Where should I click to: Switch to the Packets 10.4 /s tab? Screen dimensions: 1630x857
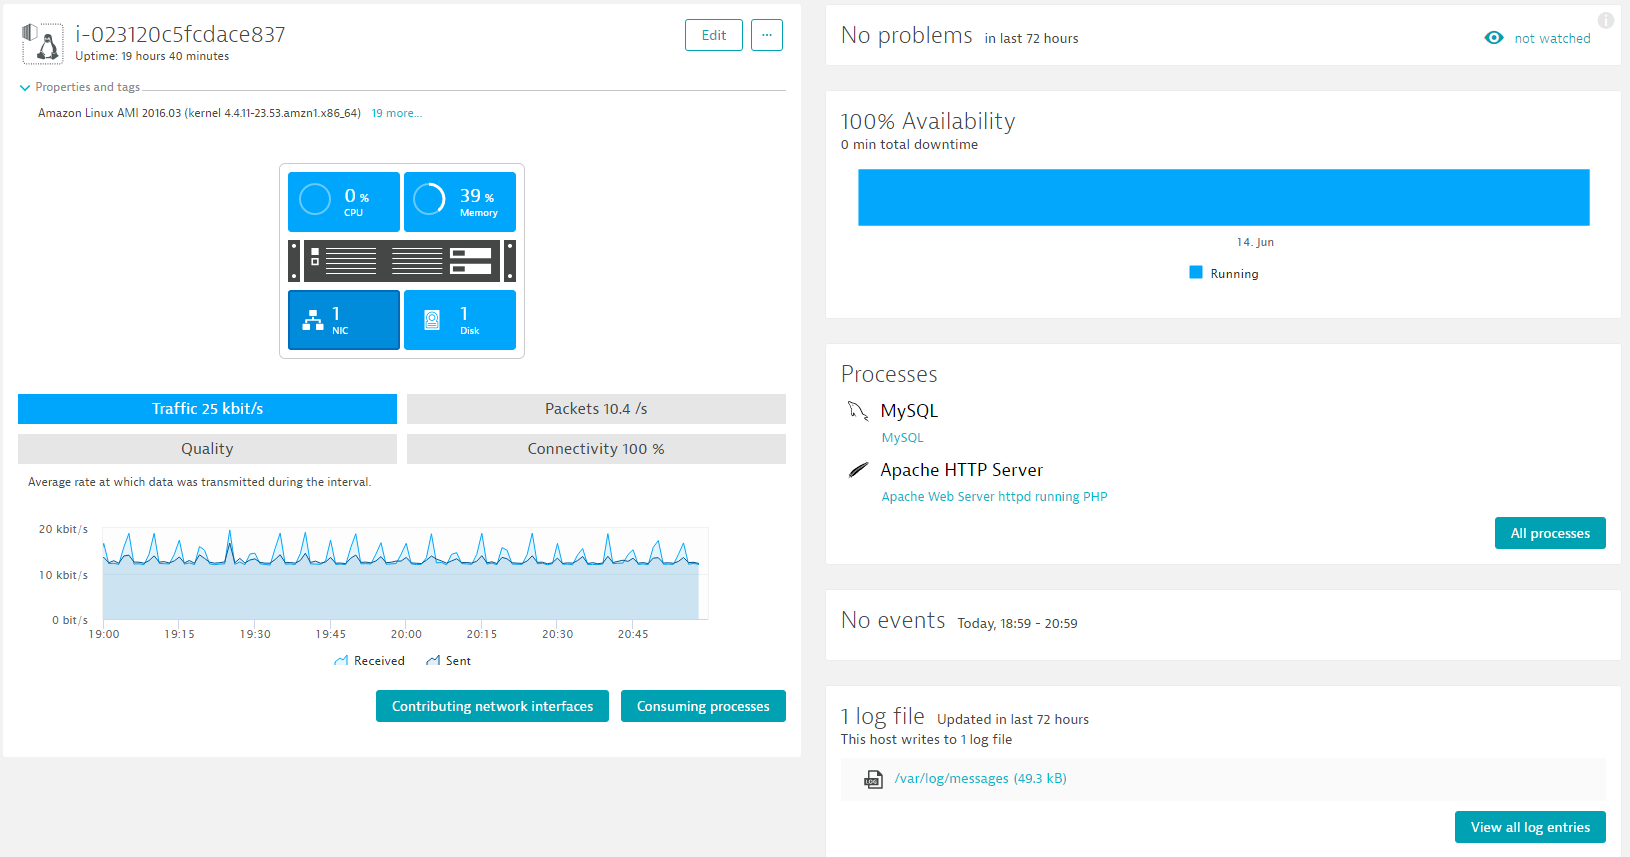596,409
